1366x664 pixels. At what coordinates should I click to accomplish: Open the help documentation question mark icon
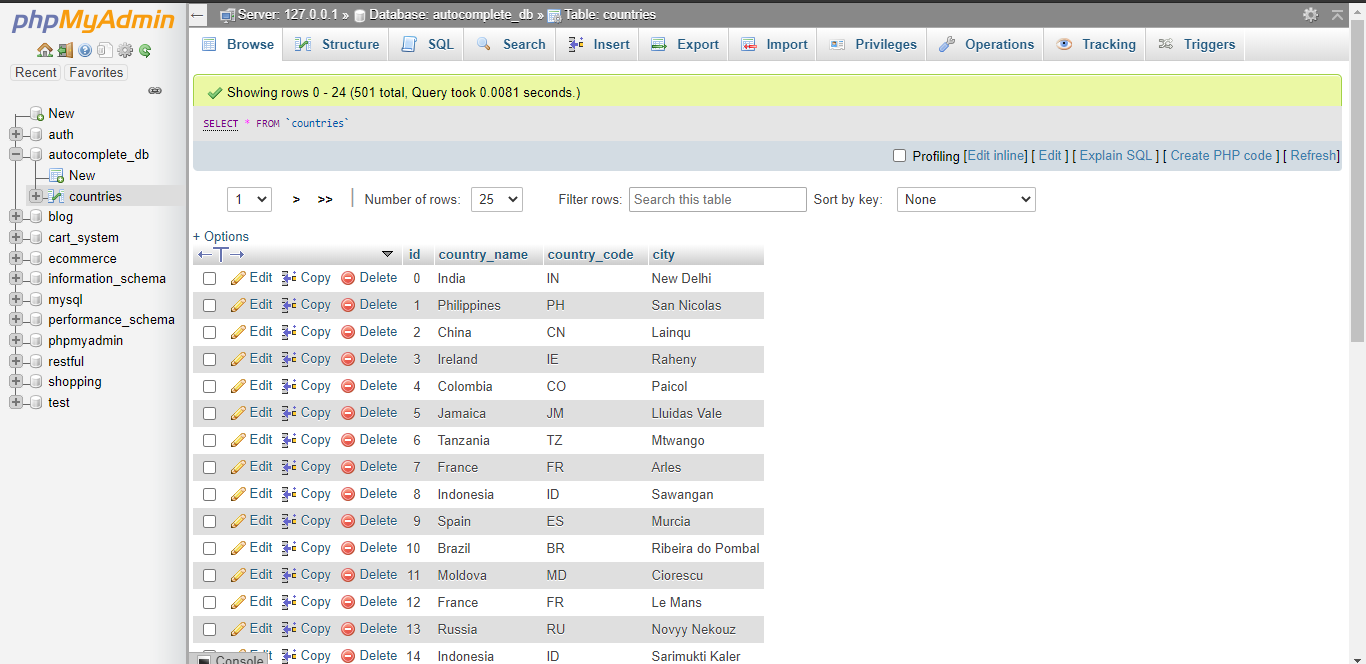click(85, 50)
